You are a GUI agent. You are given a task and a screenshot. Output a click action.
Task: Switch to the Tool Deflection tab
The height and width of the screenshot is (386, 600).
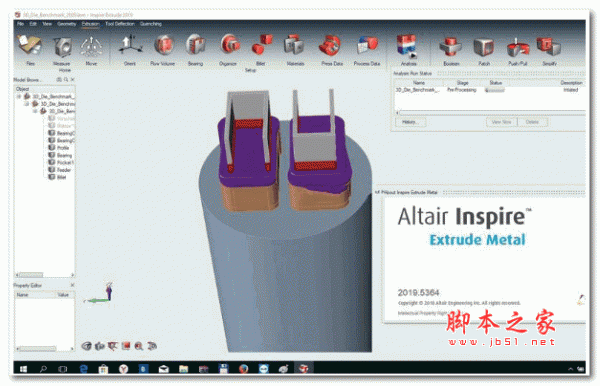(x=120, y=24)
